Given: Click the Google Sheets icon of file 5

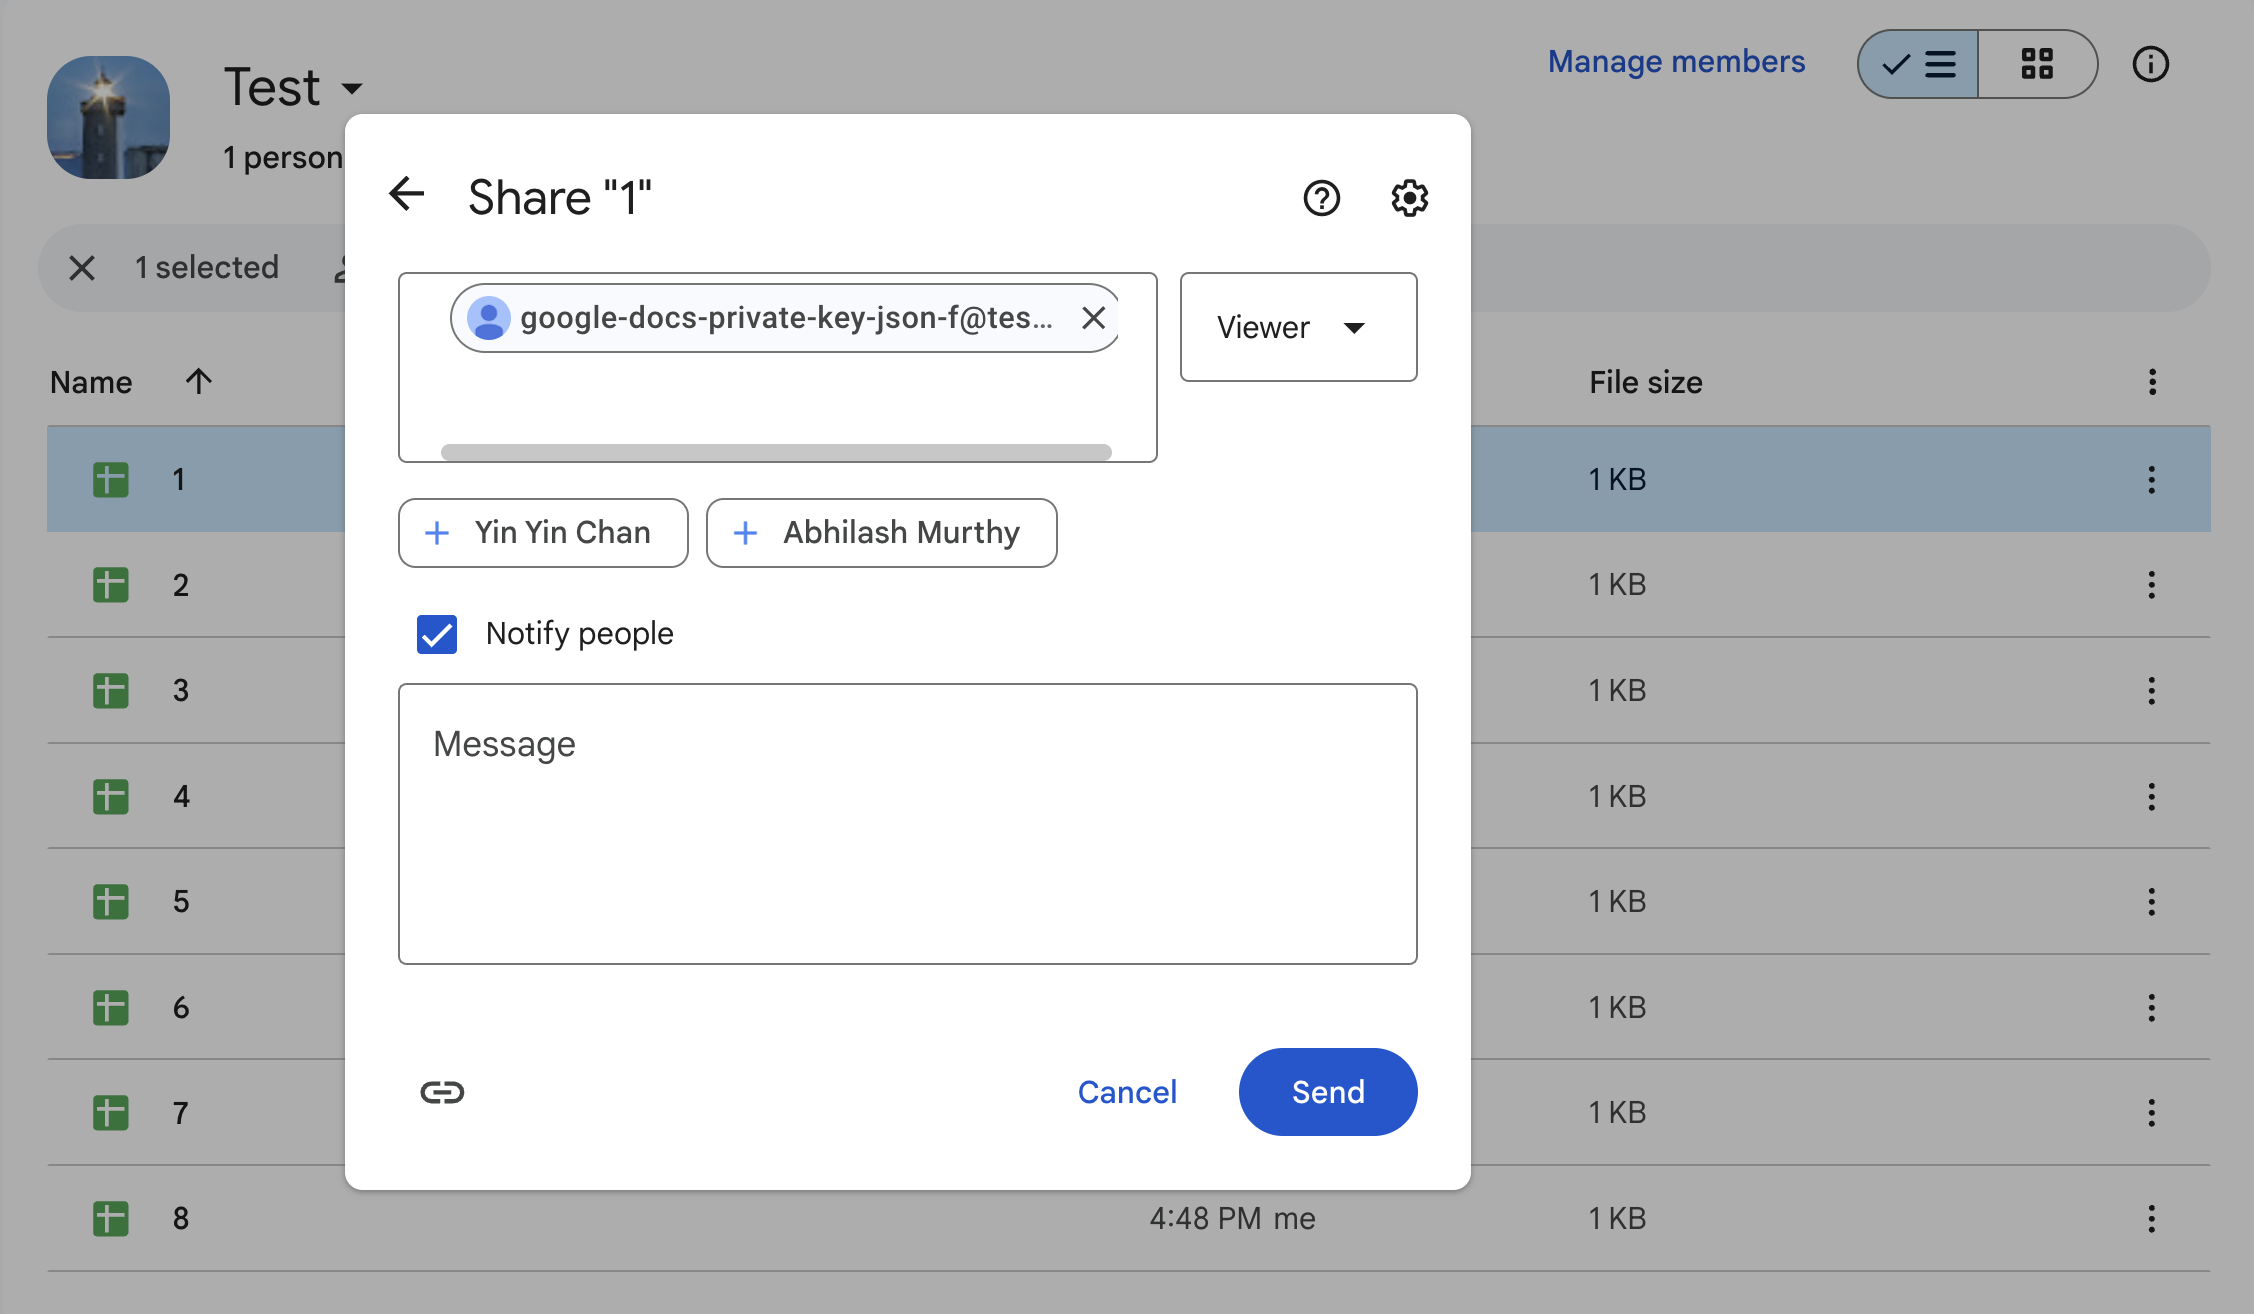Looking at the screenshot, I should pos(111,902).
